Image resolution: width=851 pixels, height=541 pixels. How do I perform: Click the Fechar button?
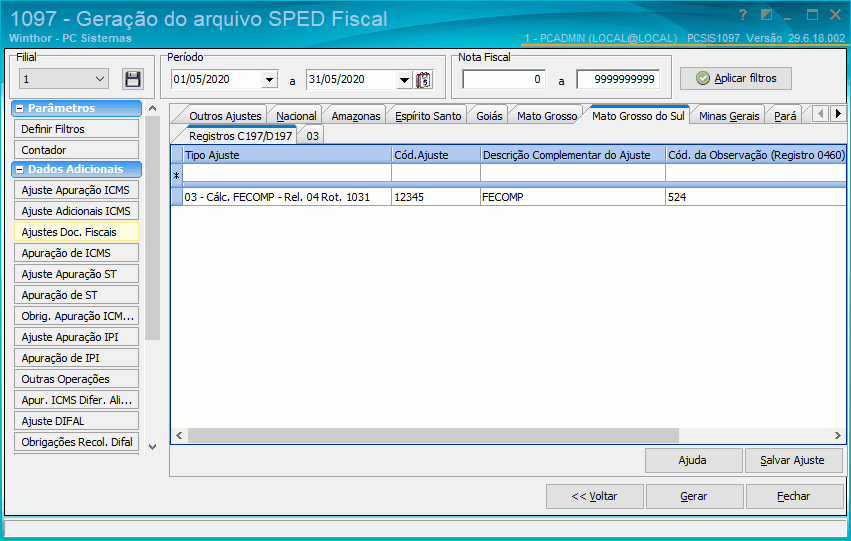click(794, 496)
